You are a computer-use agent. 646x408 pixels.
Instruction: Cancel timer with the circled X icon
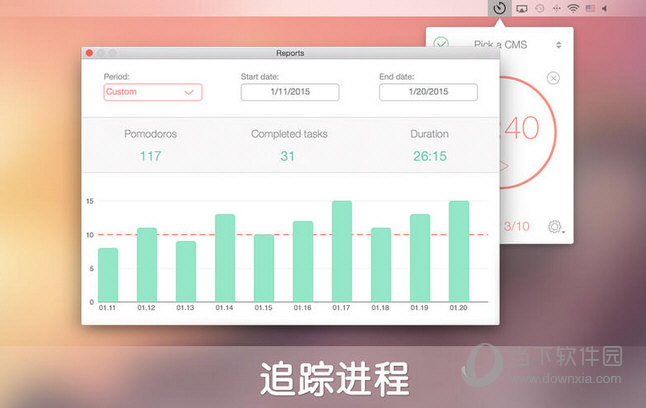pos(553,78)
